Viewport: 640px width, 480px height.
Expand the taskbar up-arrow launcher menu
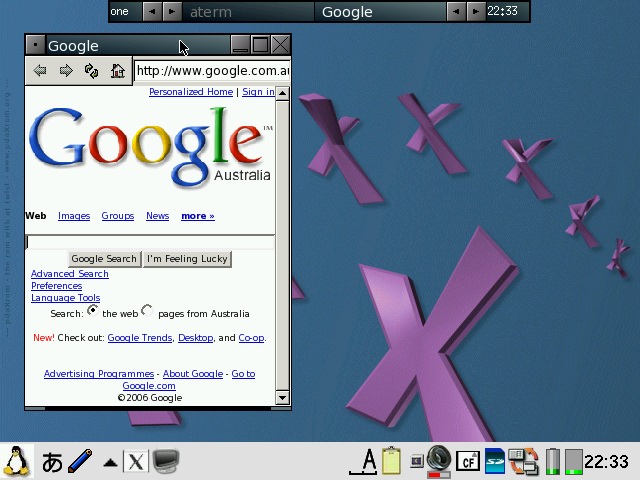point(110,462)
